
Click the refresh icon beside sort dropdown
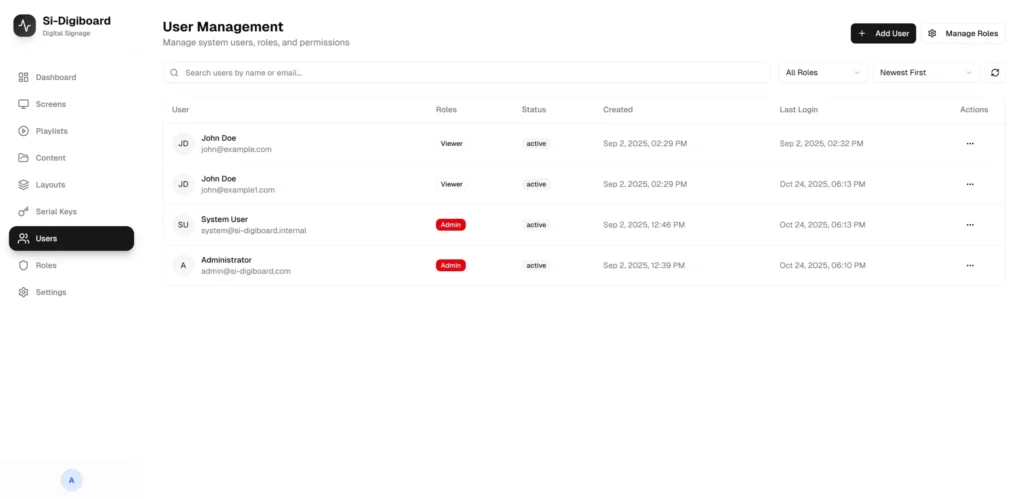[x=995, y=73]
